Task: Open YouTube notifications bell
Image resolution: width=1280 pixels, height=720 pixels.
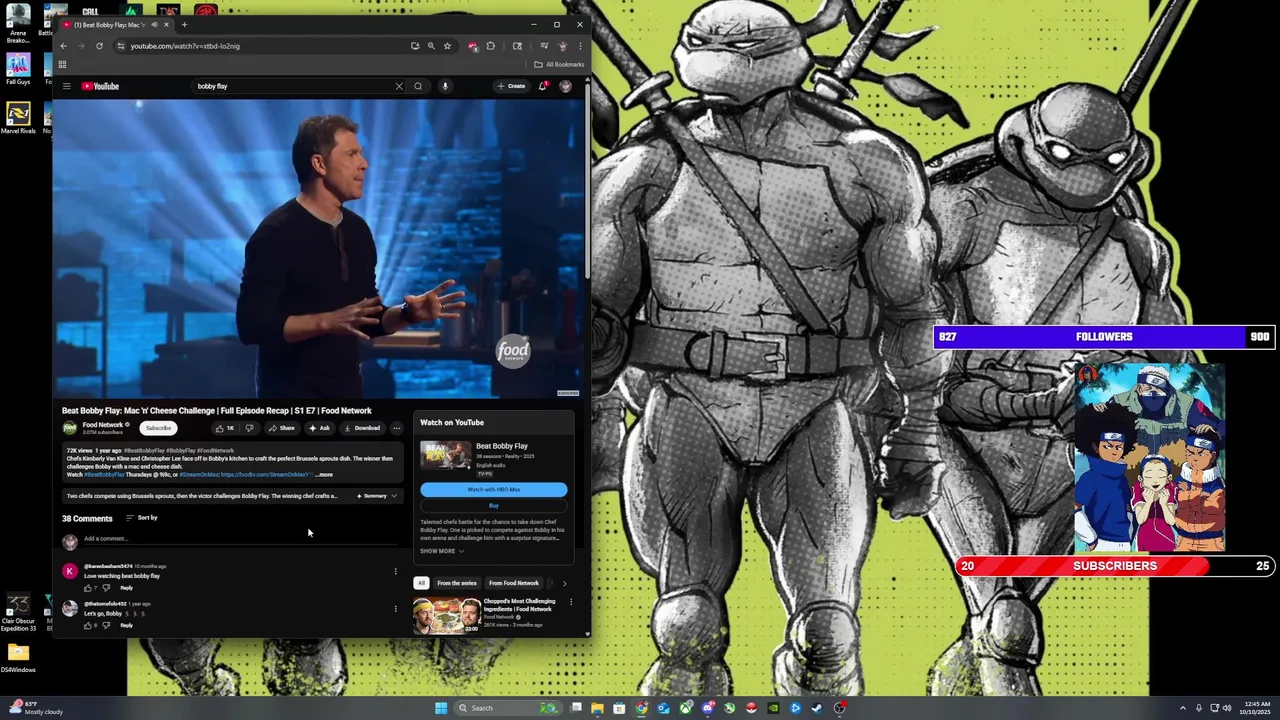Action: pyautogui.click(x=543, y=86)
